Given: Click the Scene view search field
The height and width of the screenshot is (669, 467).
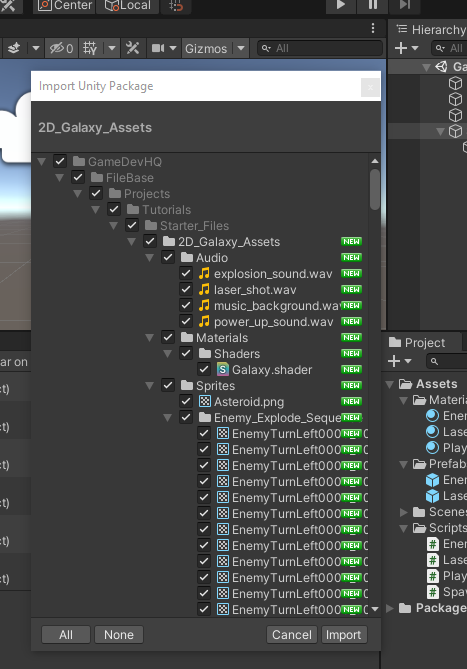Looking at the screenshot, I should (x=320, y=48).
